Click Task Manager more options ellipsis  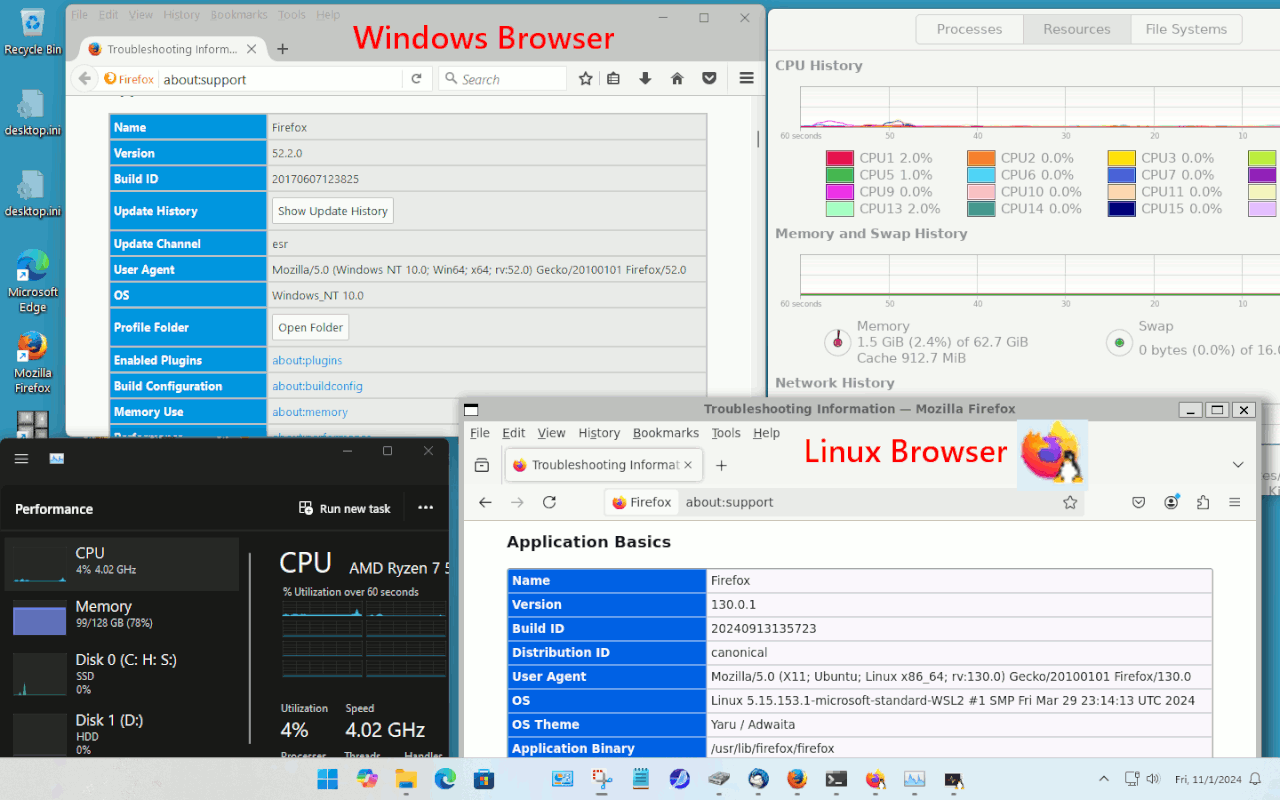click(x=426, y=508)
